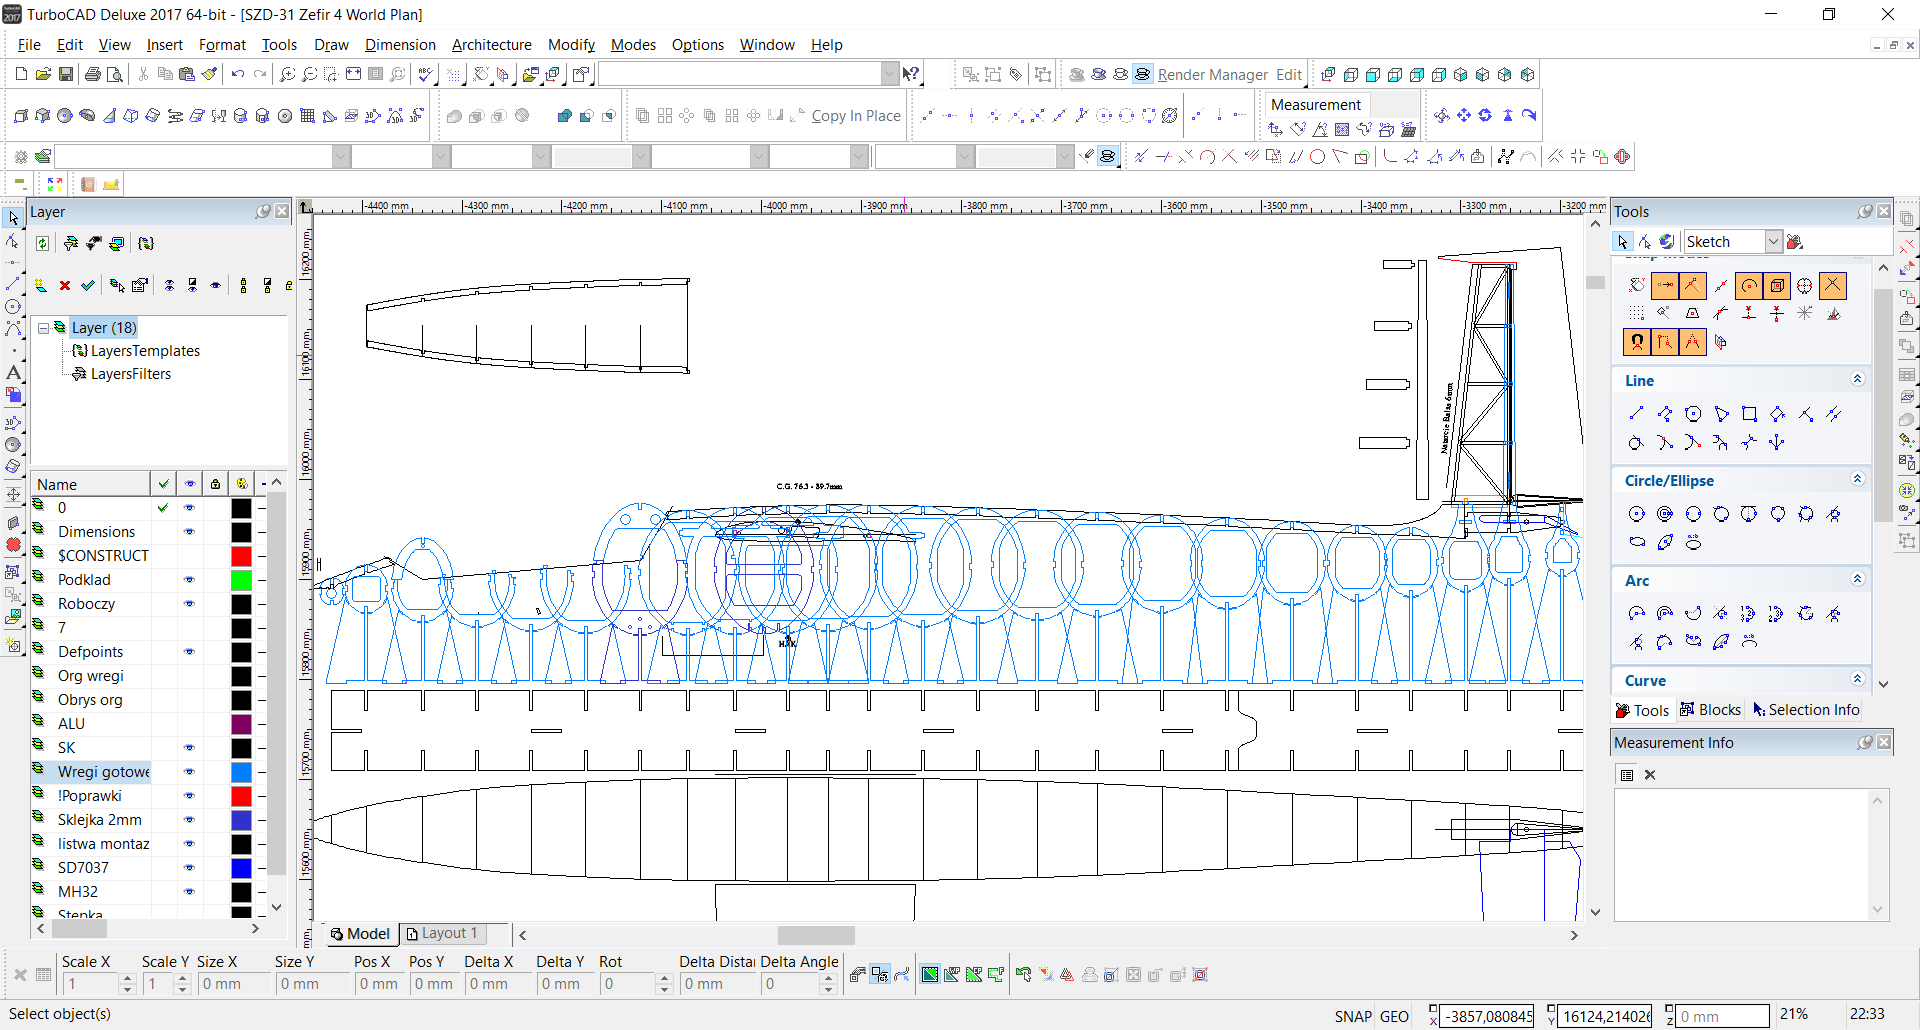Collapse the Arc tools group
Image resolution: width=1920 pixels, height=1030 pixels.
pyautogui.click(x=1857, y=579)
